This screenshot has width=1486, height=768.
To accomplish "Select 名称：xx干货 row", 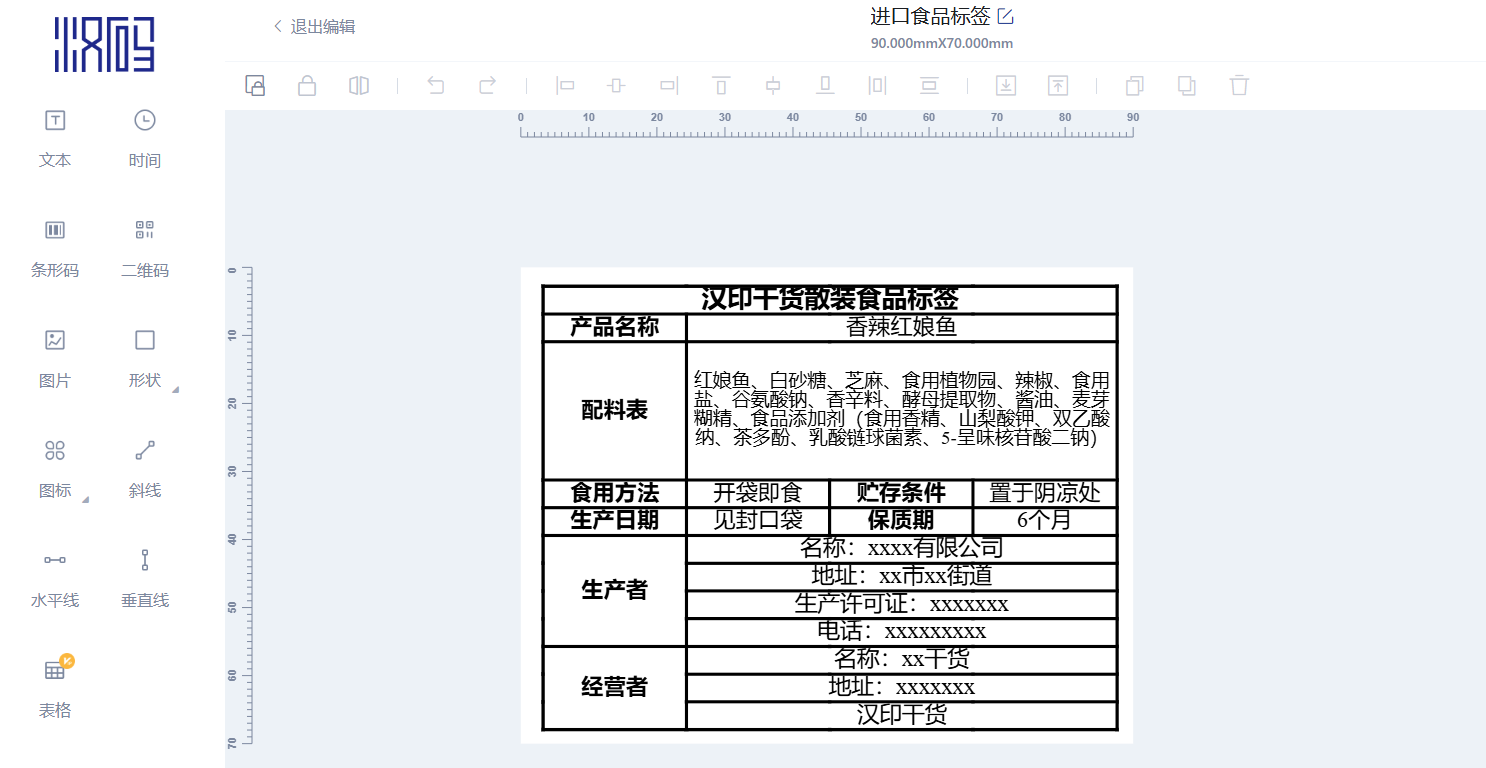I will coord(901,659).
